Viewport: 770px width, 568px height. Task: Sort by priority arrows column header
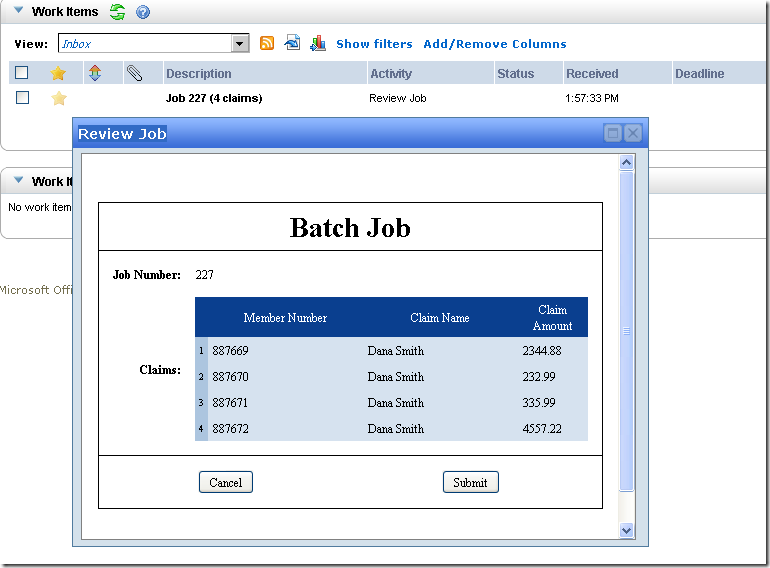click(x=95, y=73)
